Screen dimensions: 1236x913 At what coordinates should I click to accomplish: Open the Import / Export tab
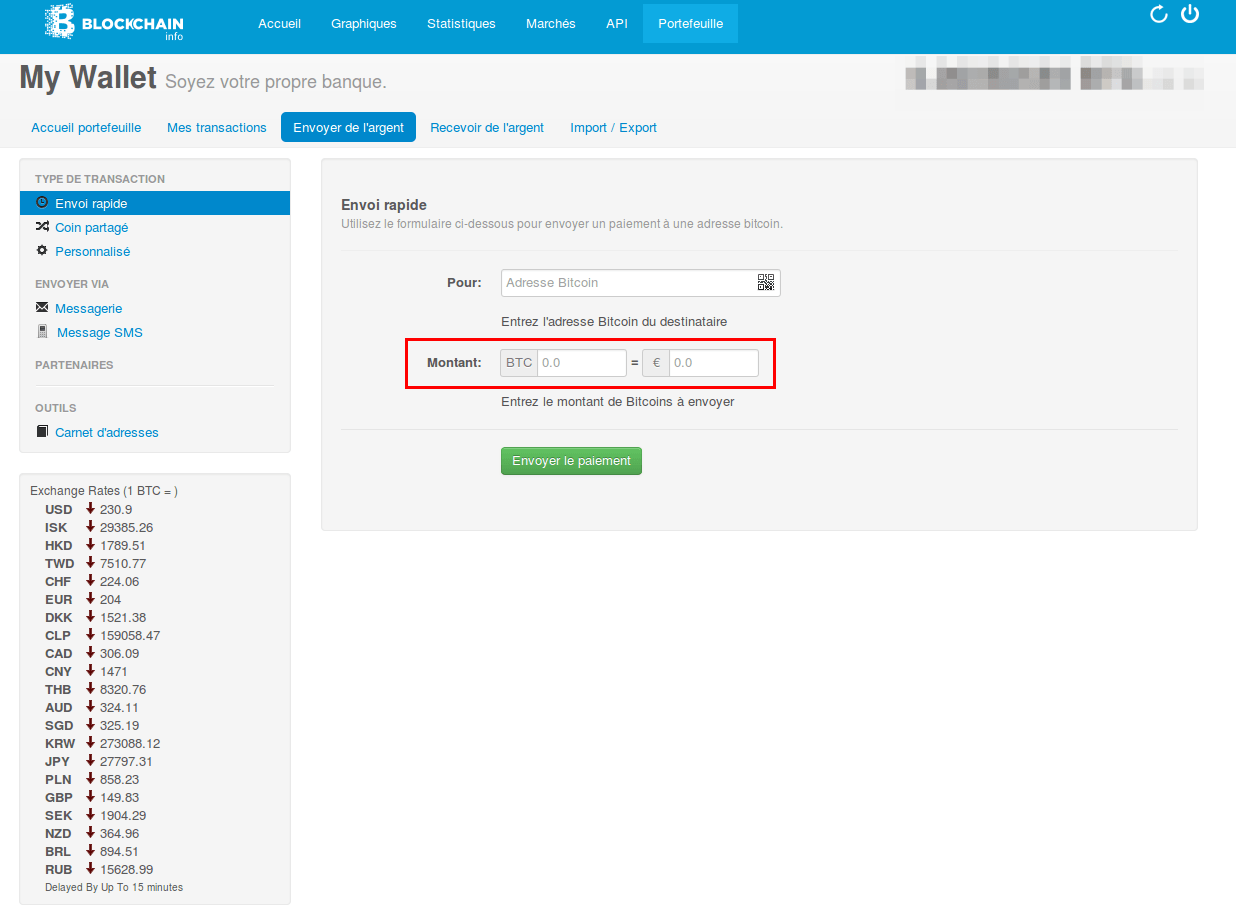click(613, 127)
